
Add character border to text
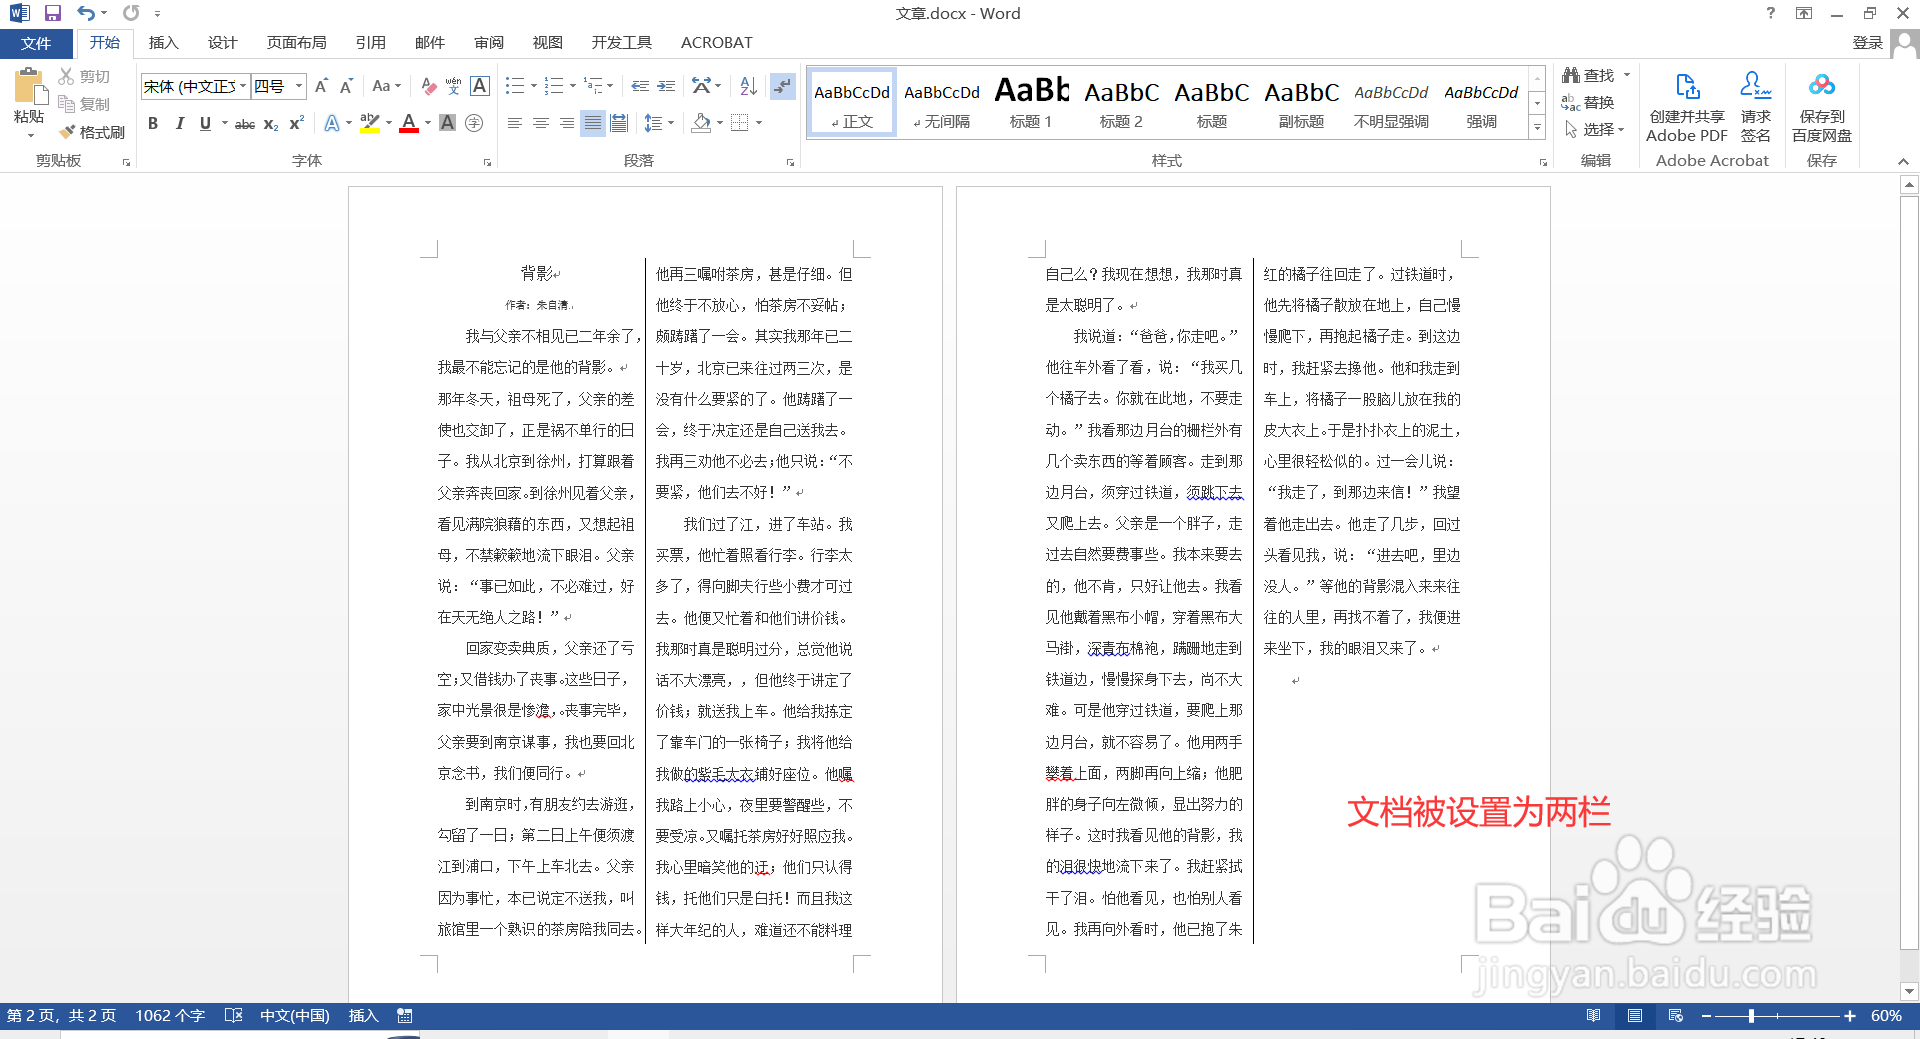tap(480, 87)
